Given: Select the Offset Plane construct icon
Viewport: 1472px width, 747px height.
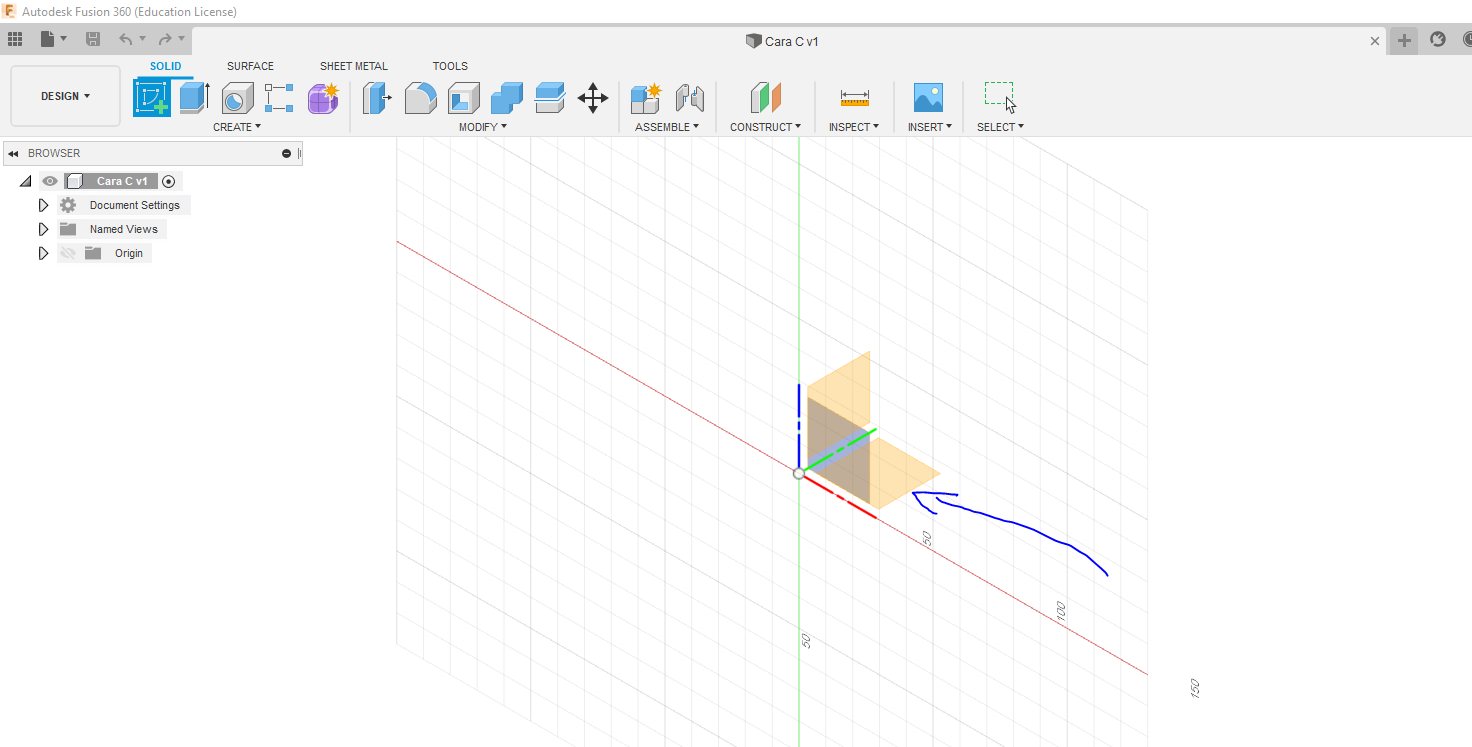Looking at the screenshot, I should (x=765, y=98).
